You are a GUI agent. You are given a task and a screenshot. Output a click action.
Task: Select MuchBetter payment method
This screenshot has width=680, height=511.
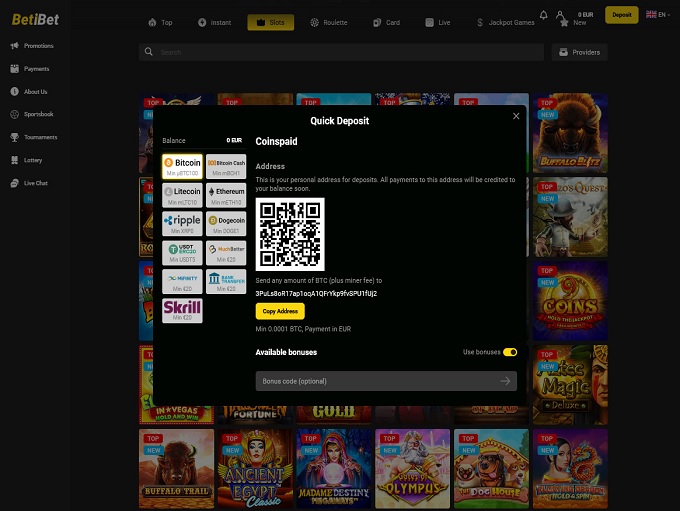(x=225, y=252)
